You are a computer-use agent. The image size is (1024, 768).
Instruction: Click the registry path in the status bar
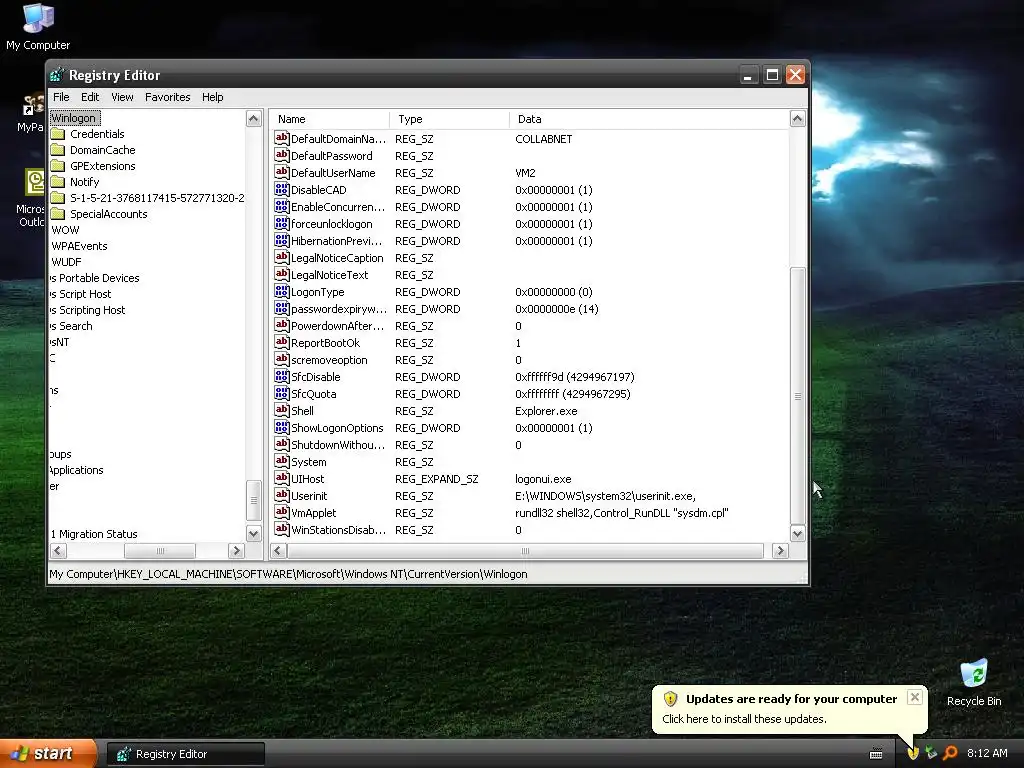tap(288, 574)
